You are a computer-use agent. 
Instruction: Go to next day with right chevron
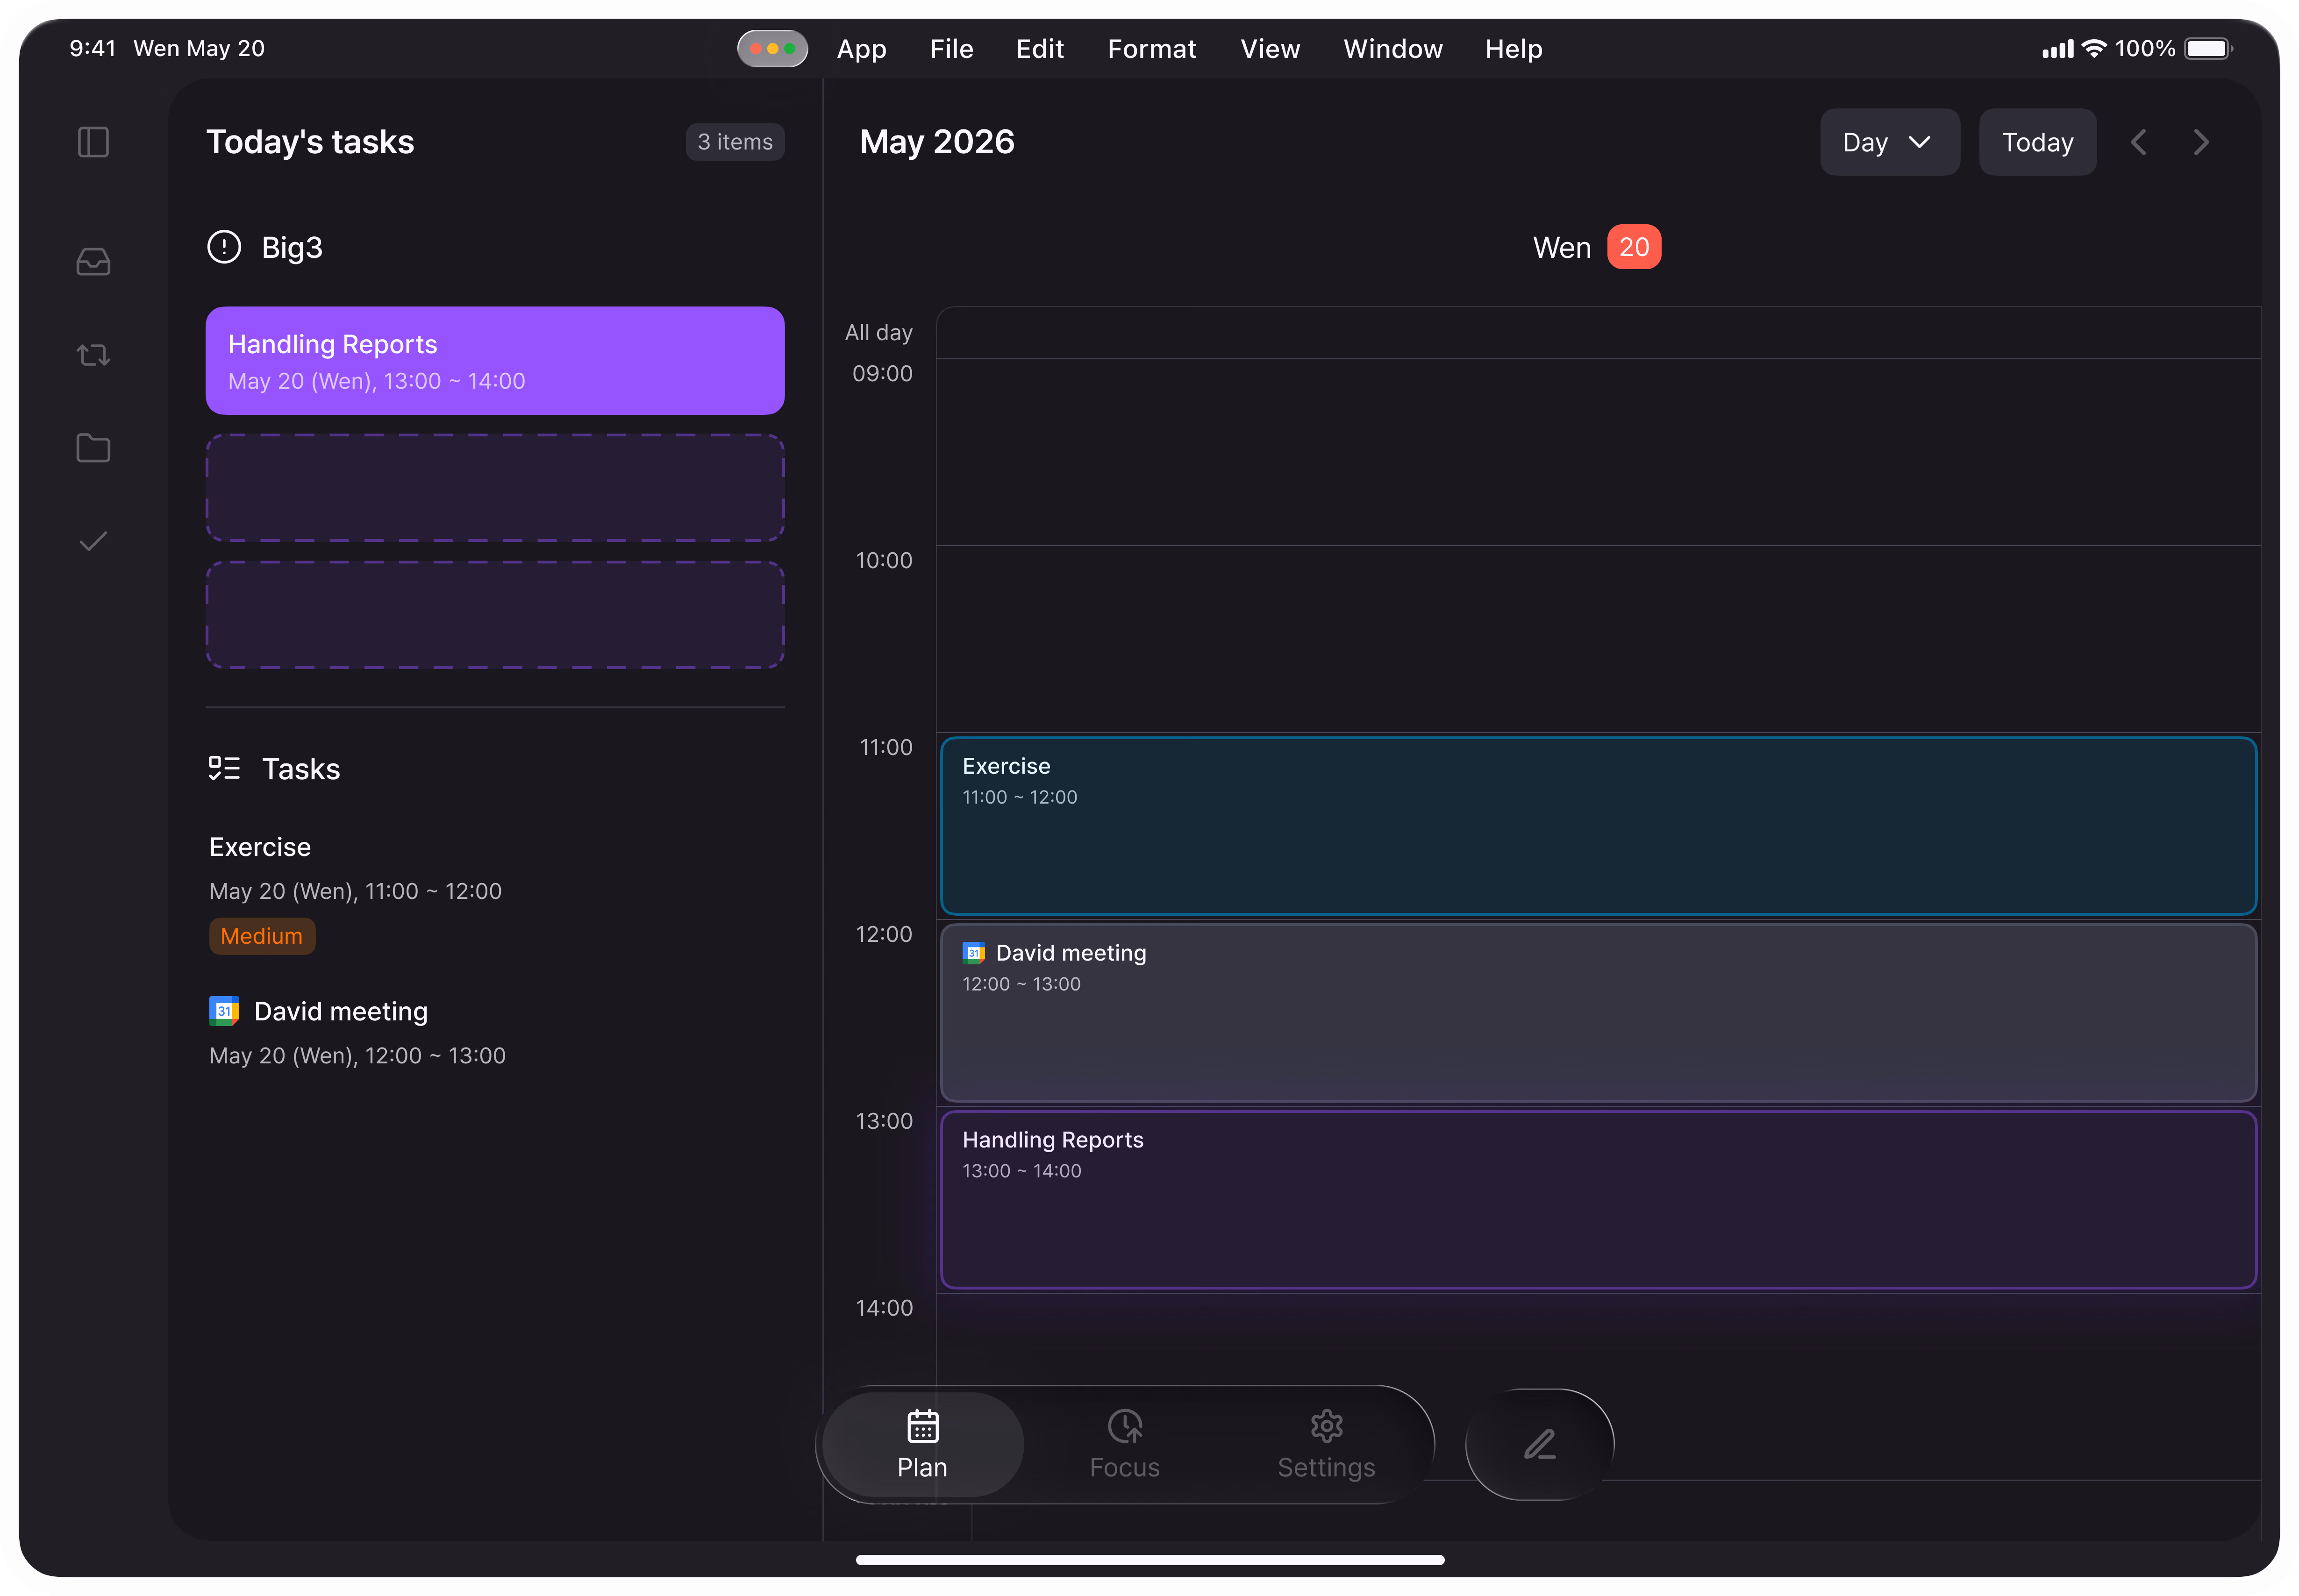2201,142
